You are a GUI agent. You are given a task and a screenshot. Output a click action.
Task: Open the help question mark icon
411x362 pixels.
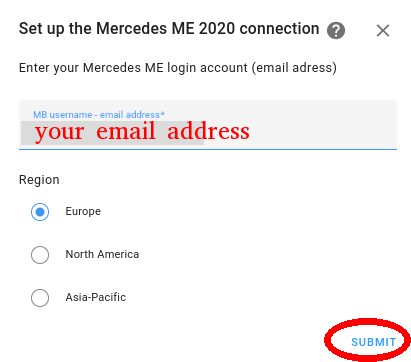coord(336,31)
